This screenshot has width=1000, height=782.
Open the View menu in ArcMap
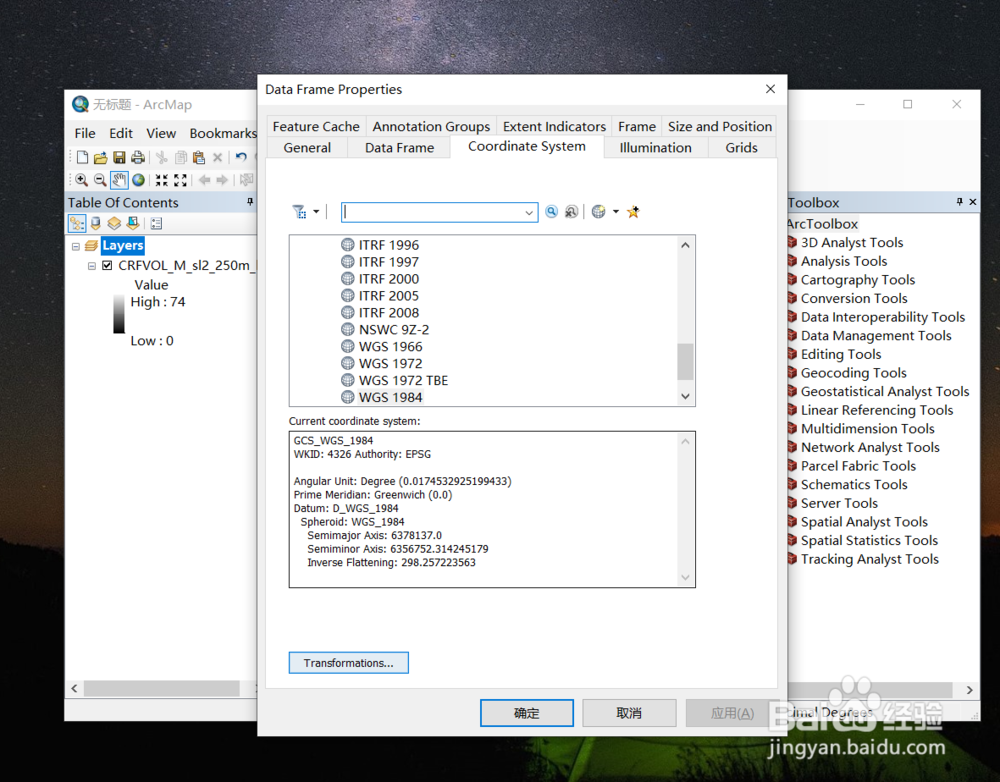[x=161, y=133]
